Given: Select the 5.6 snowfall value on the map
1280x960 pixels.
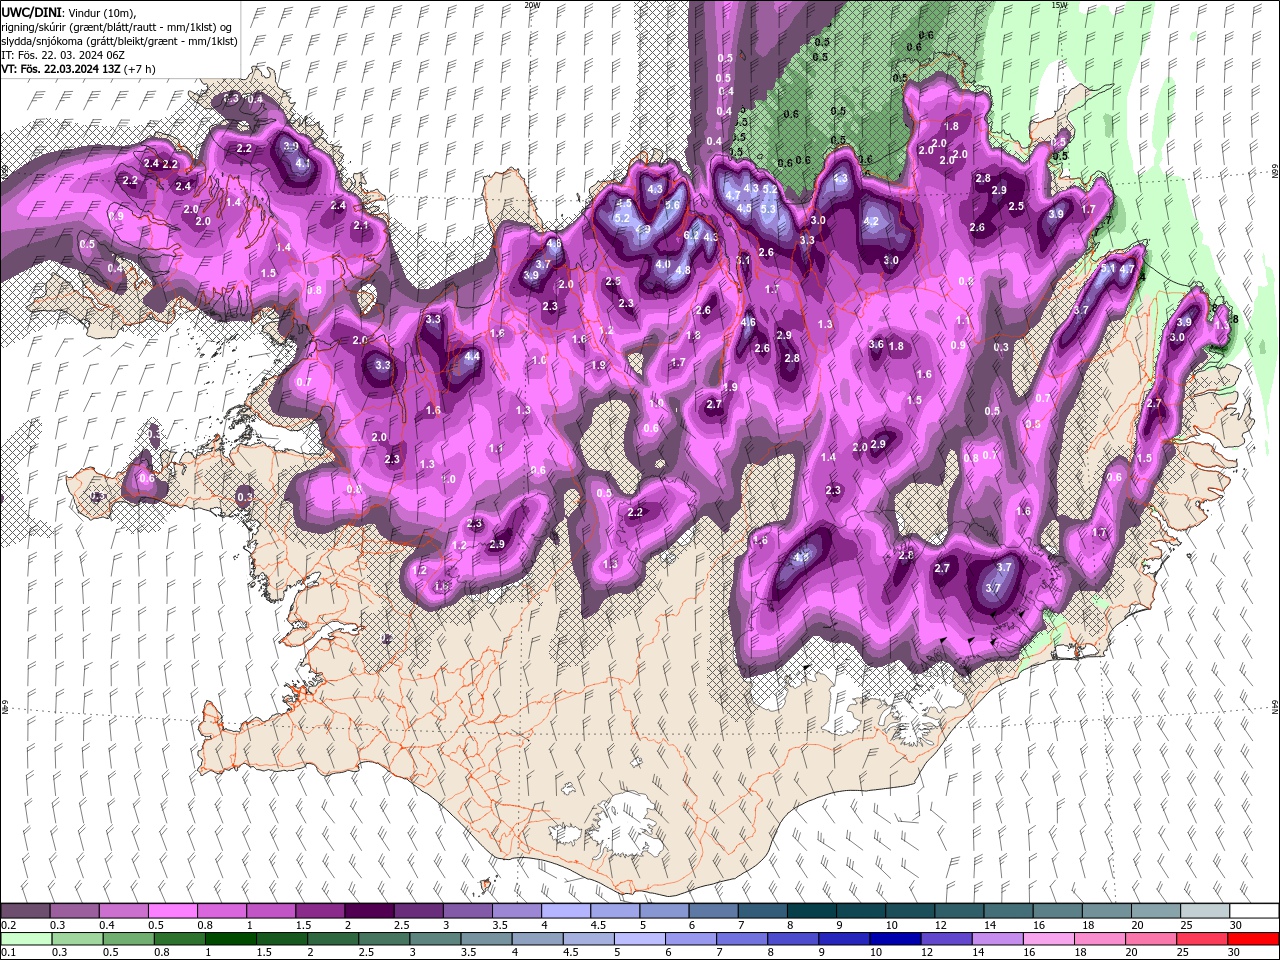Looking at the screenshot, I should [x=672, y=205].
